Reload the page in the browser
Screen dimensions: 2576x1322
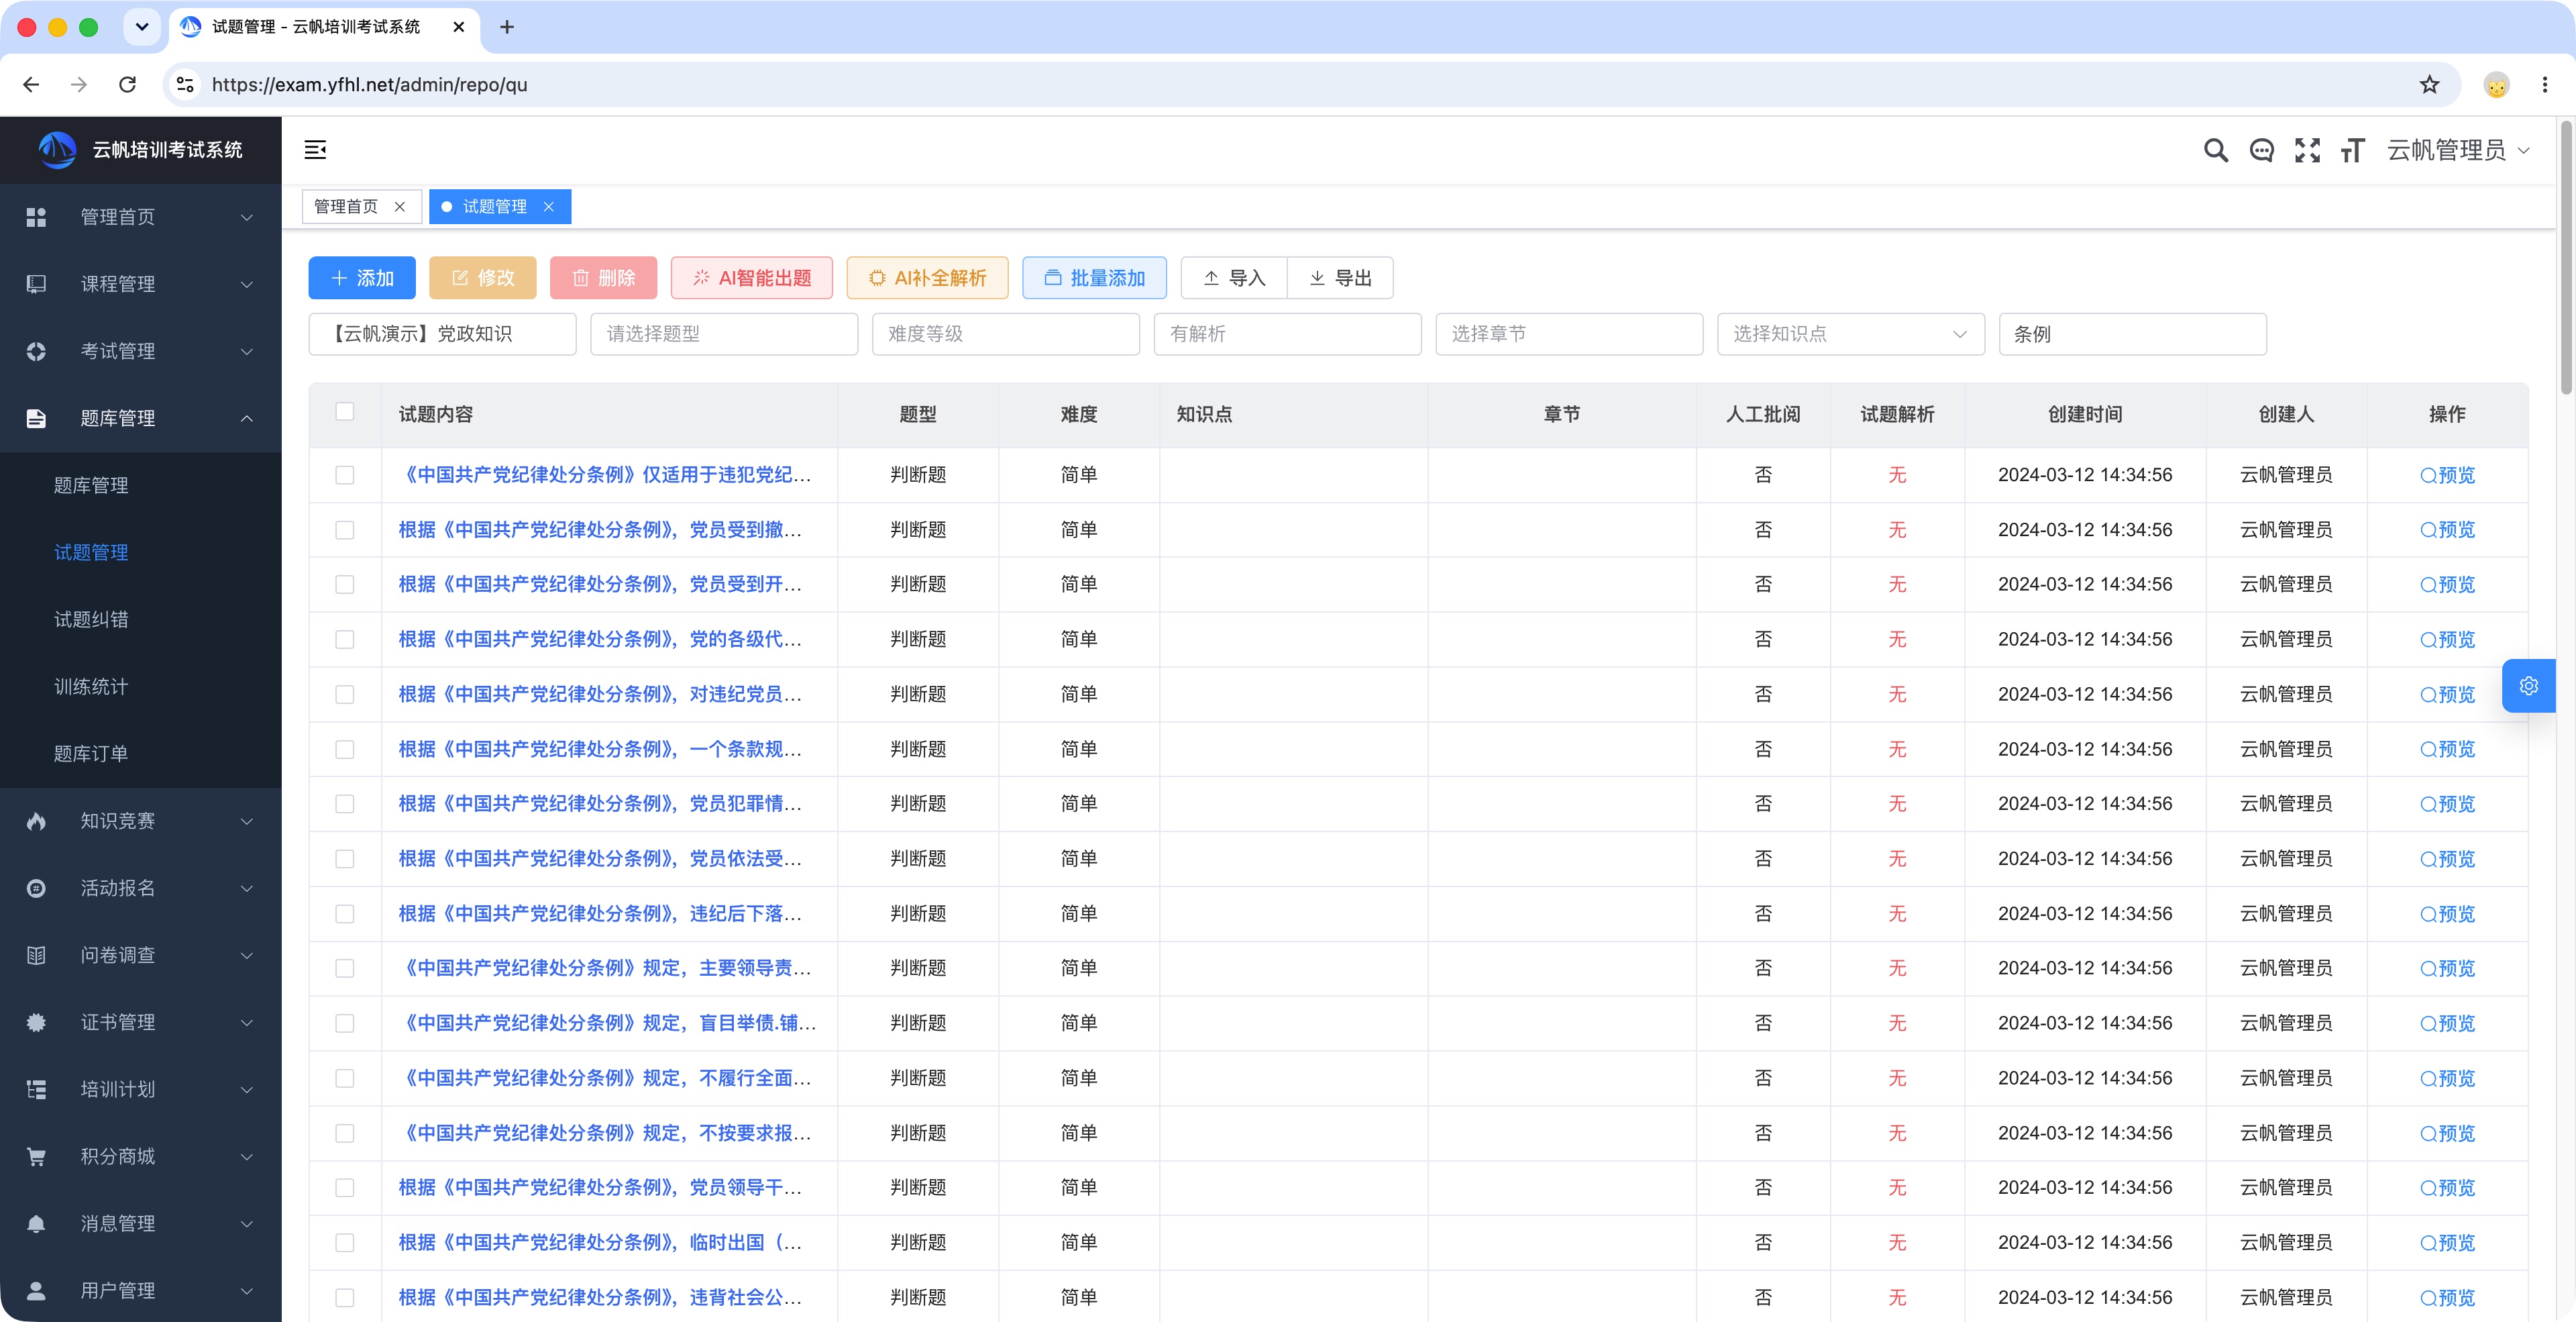click(x=127, y=85)
